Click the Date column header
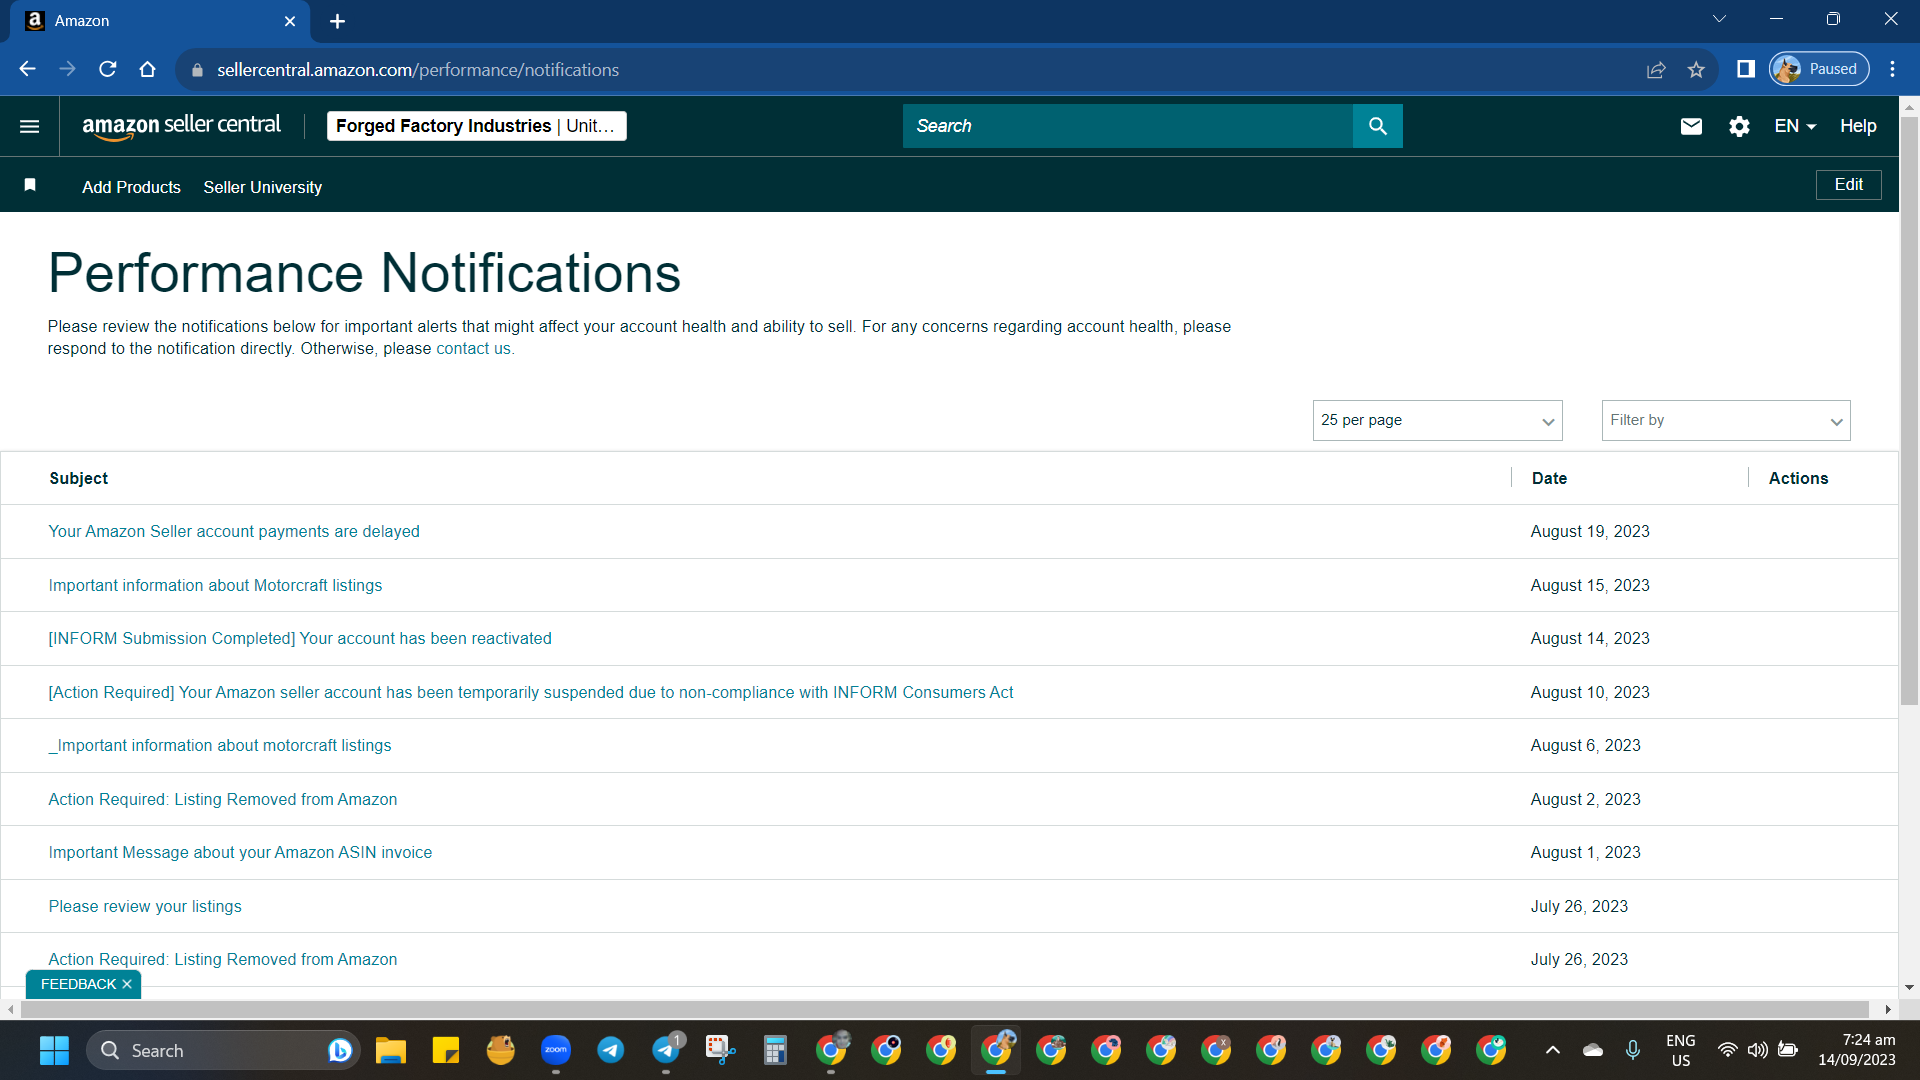 click(x=1549, y=478)
